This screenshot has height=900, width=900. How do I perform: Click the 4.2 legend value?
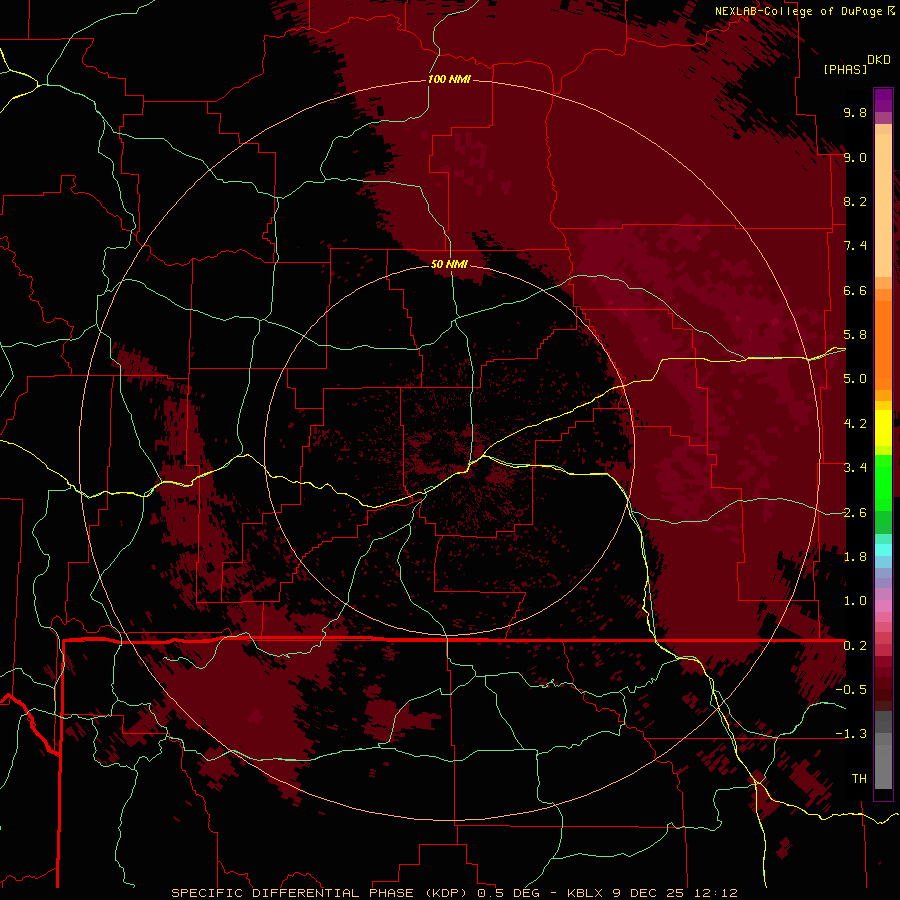[855, 424]
